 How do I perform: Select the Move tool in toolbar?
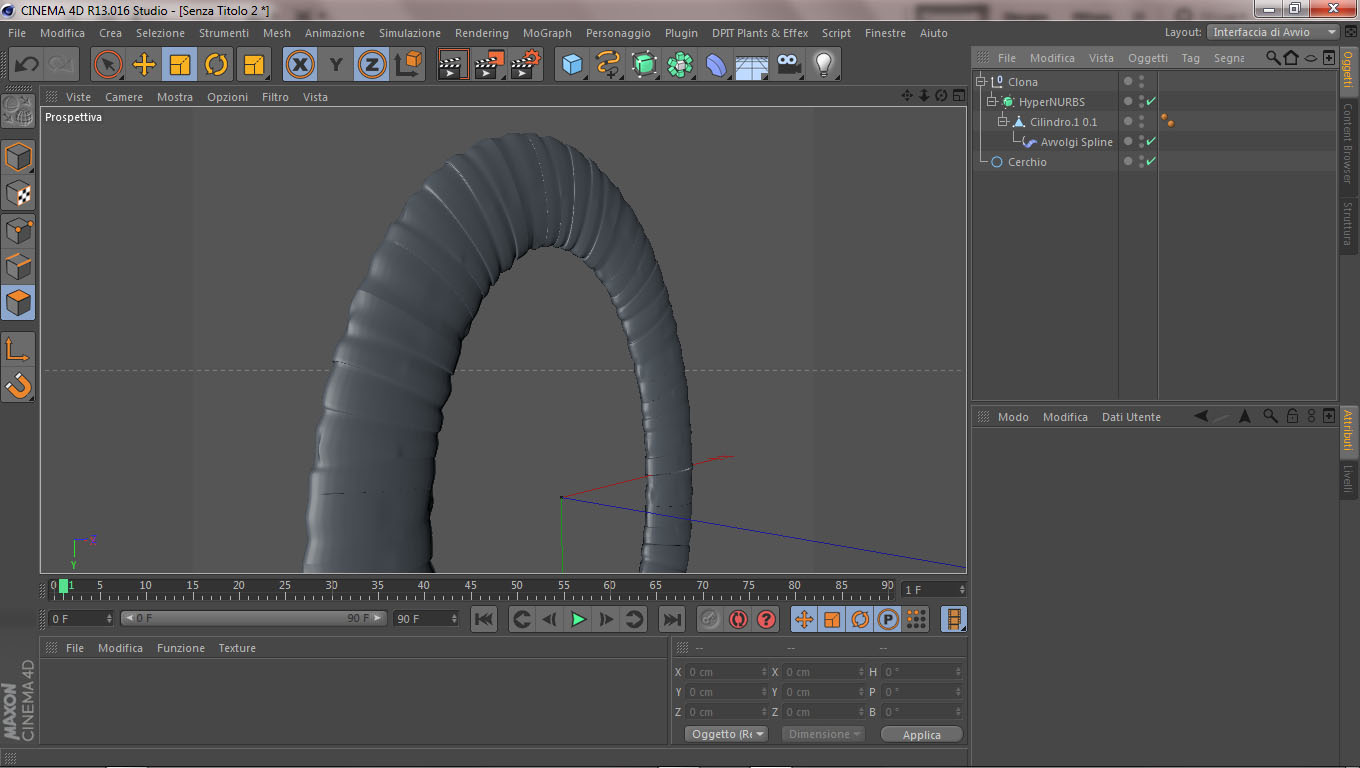click(x=144, y=65)
